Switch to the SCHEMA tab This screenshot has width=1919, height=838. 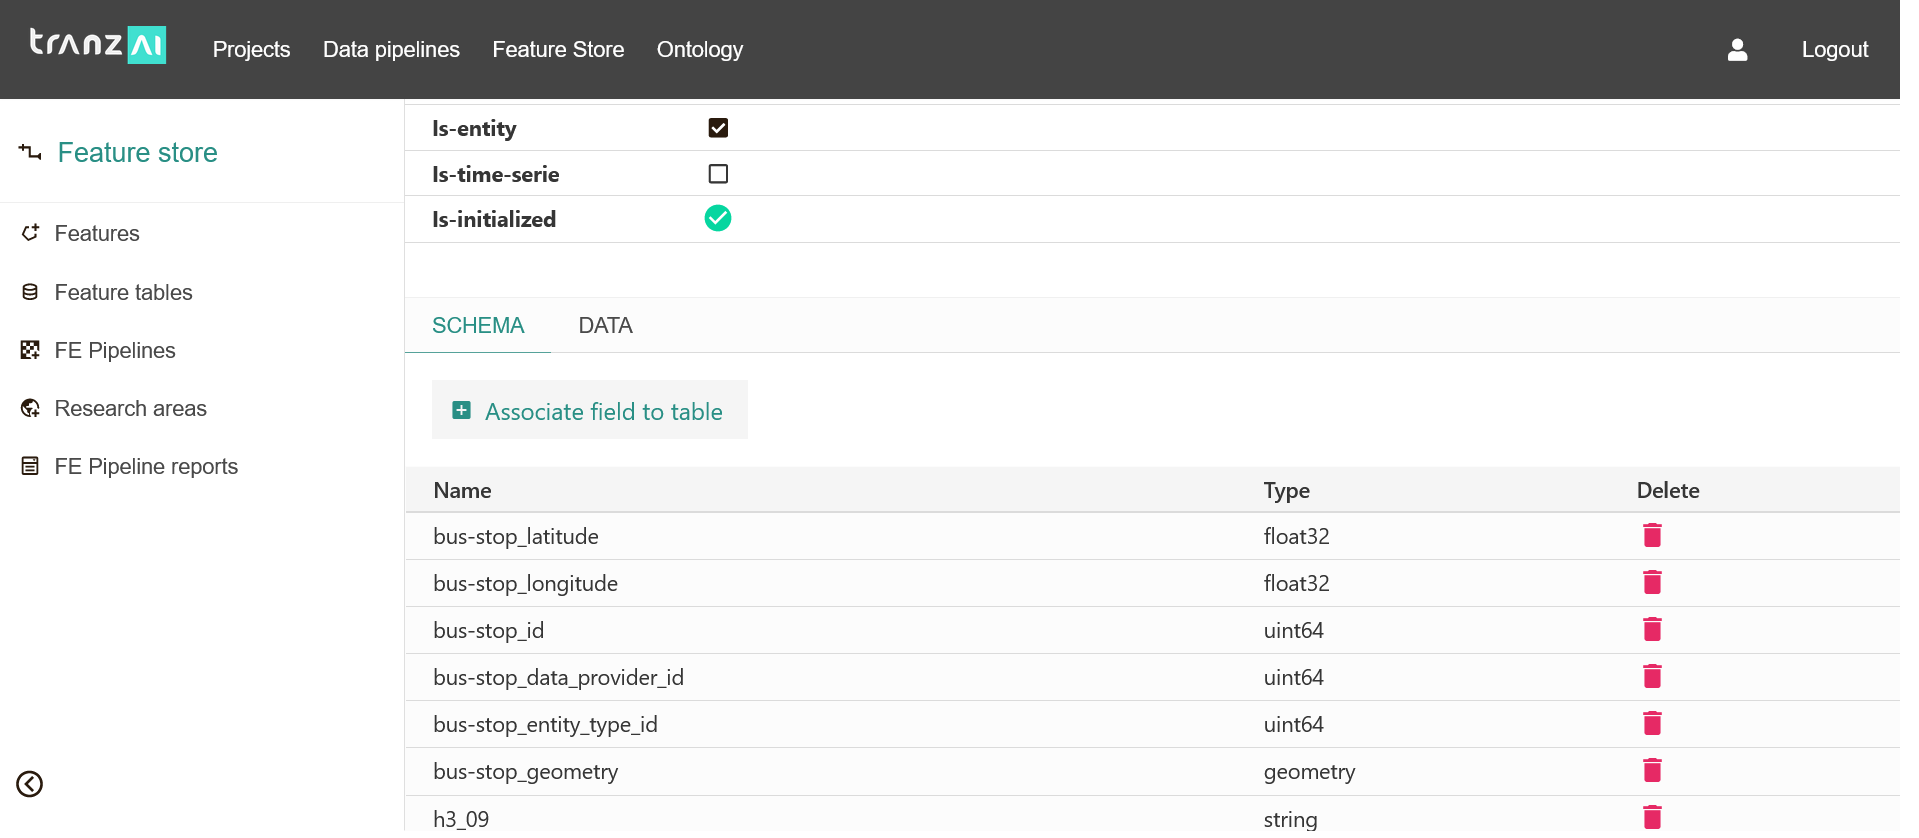click(478, 326)
